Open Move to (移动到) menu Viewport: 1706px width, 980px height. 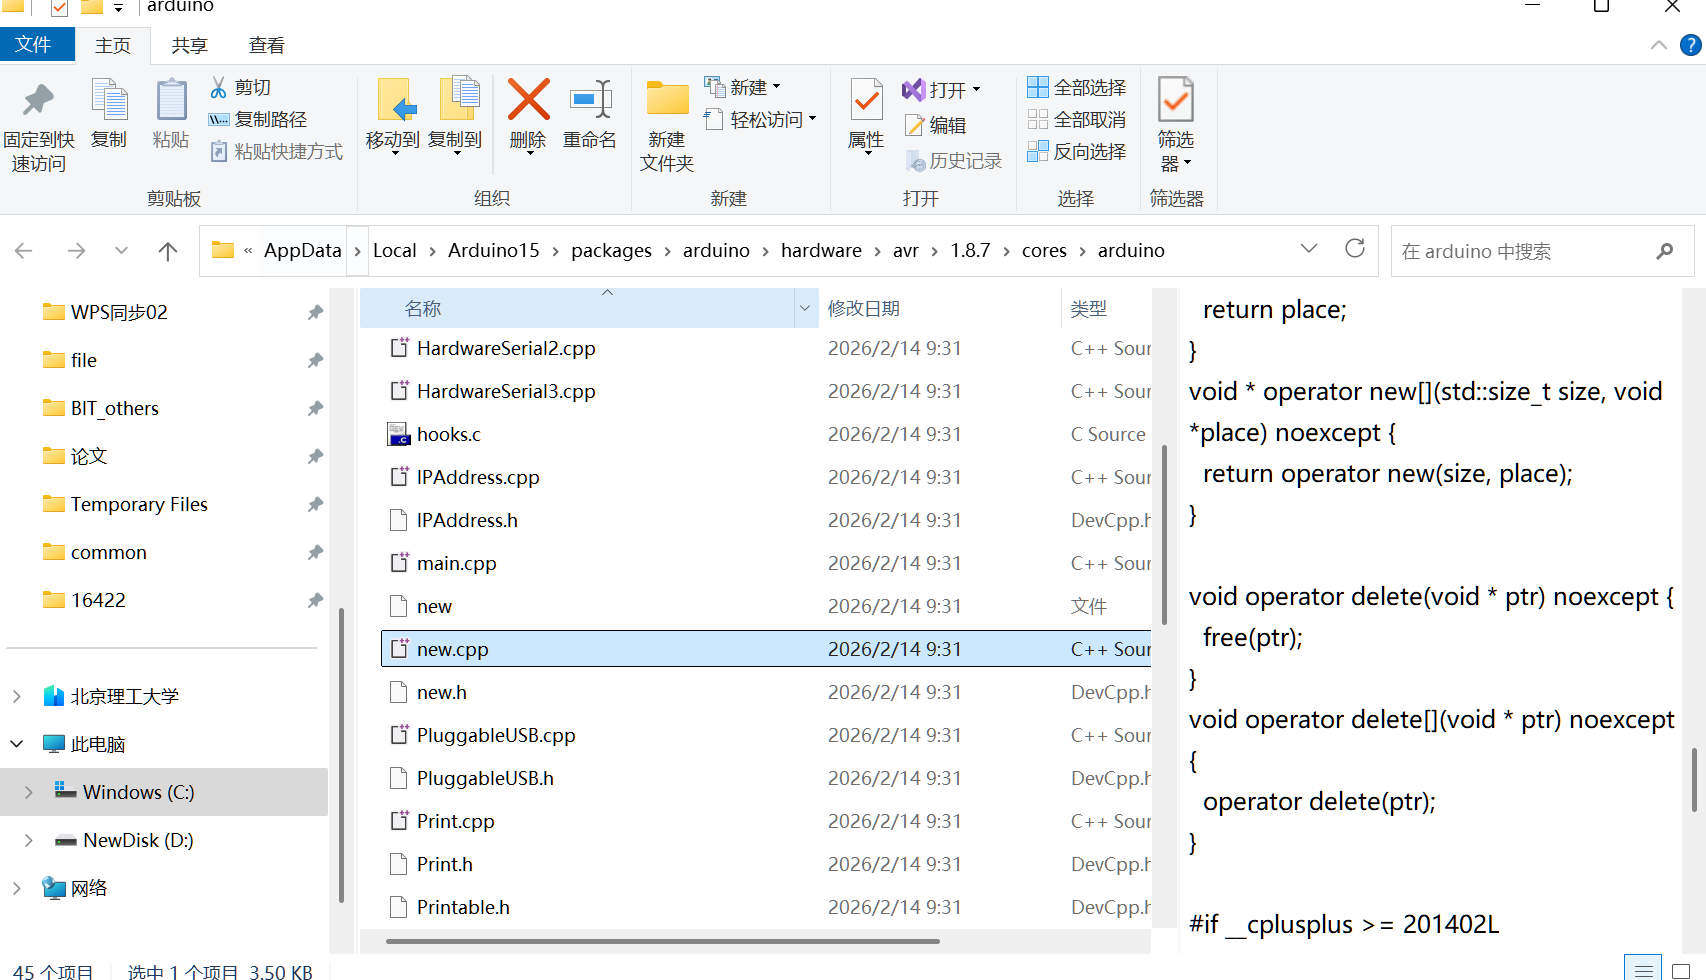393,116
